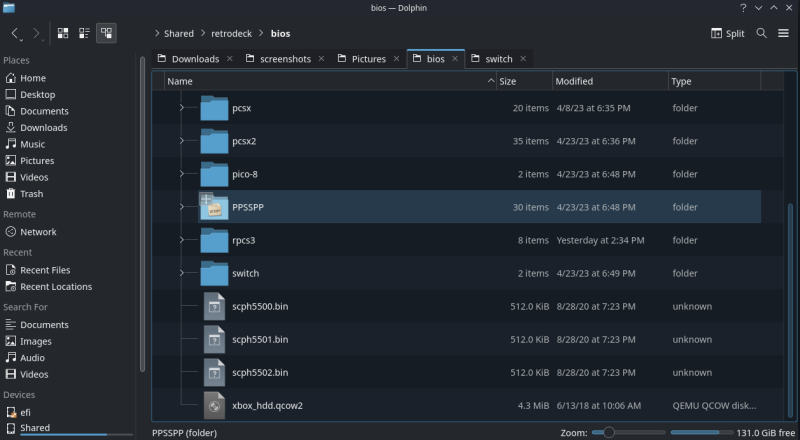Expand the rpcs3 folder
This screenshot has height=440, width=800.
(182, 240)
